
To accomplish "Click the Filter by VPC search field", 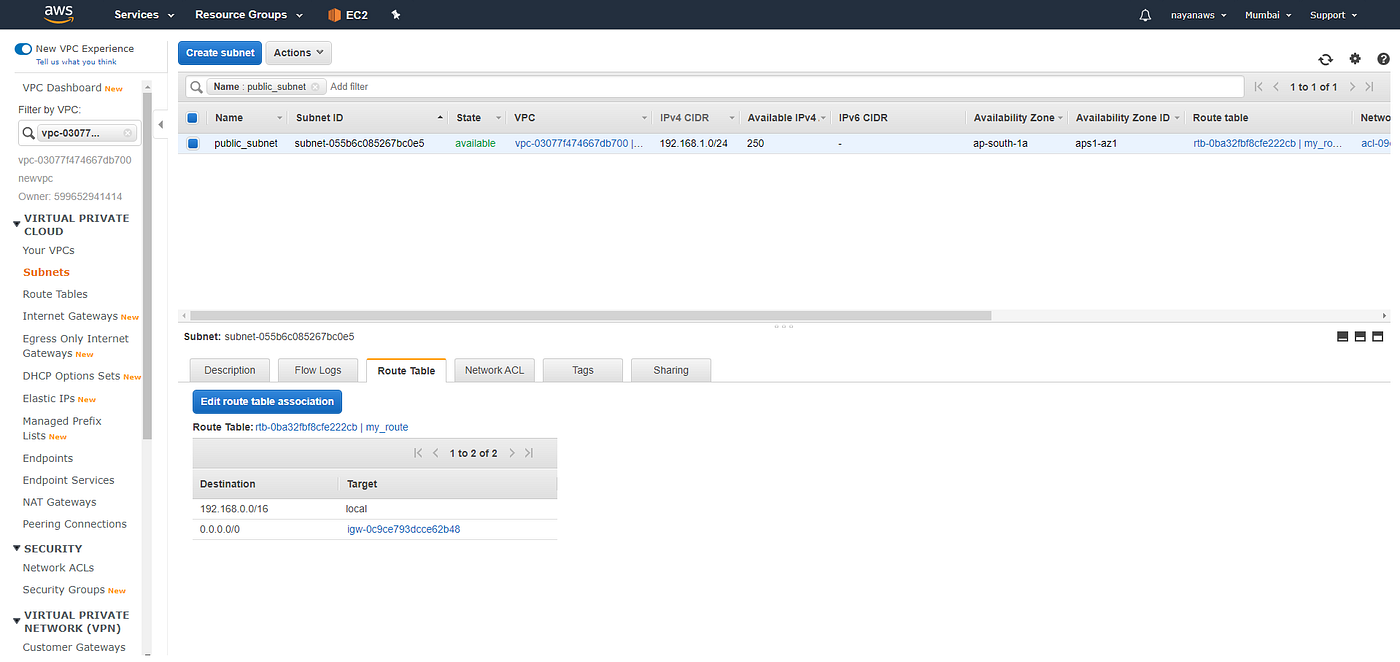I will tap(75, 131).
